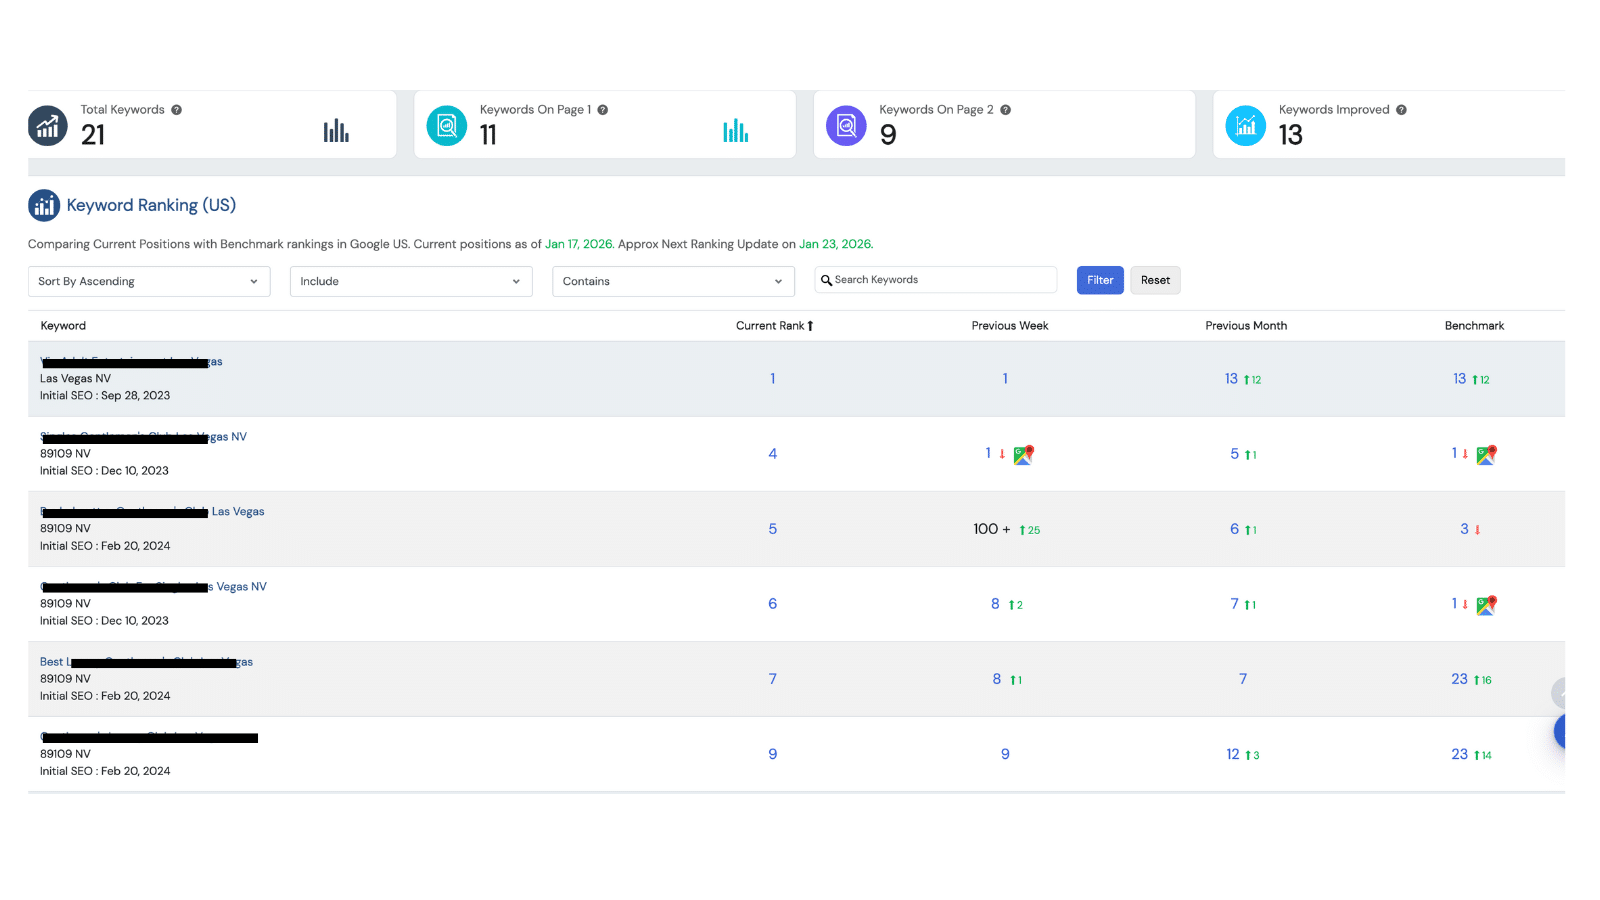Screen dimensions: 1600x900
Task: Click the Keyword Ranking (US) heading
Action: 151,205
